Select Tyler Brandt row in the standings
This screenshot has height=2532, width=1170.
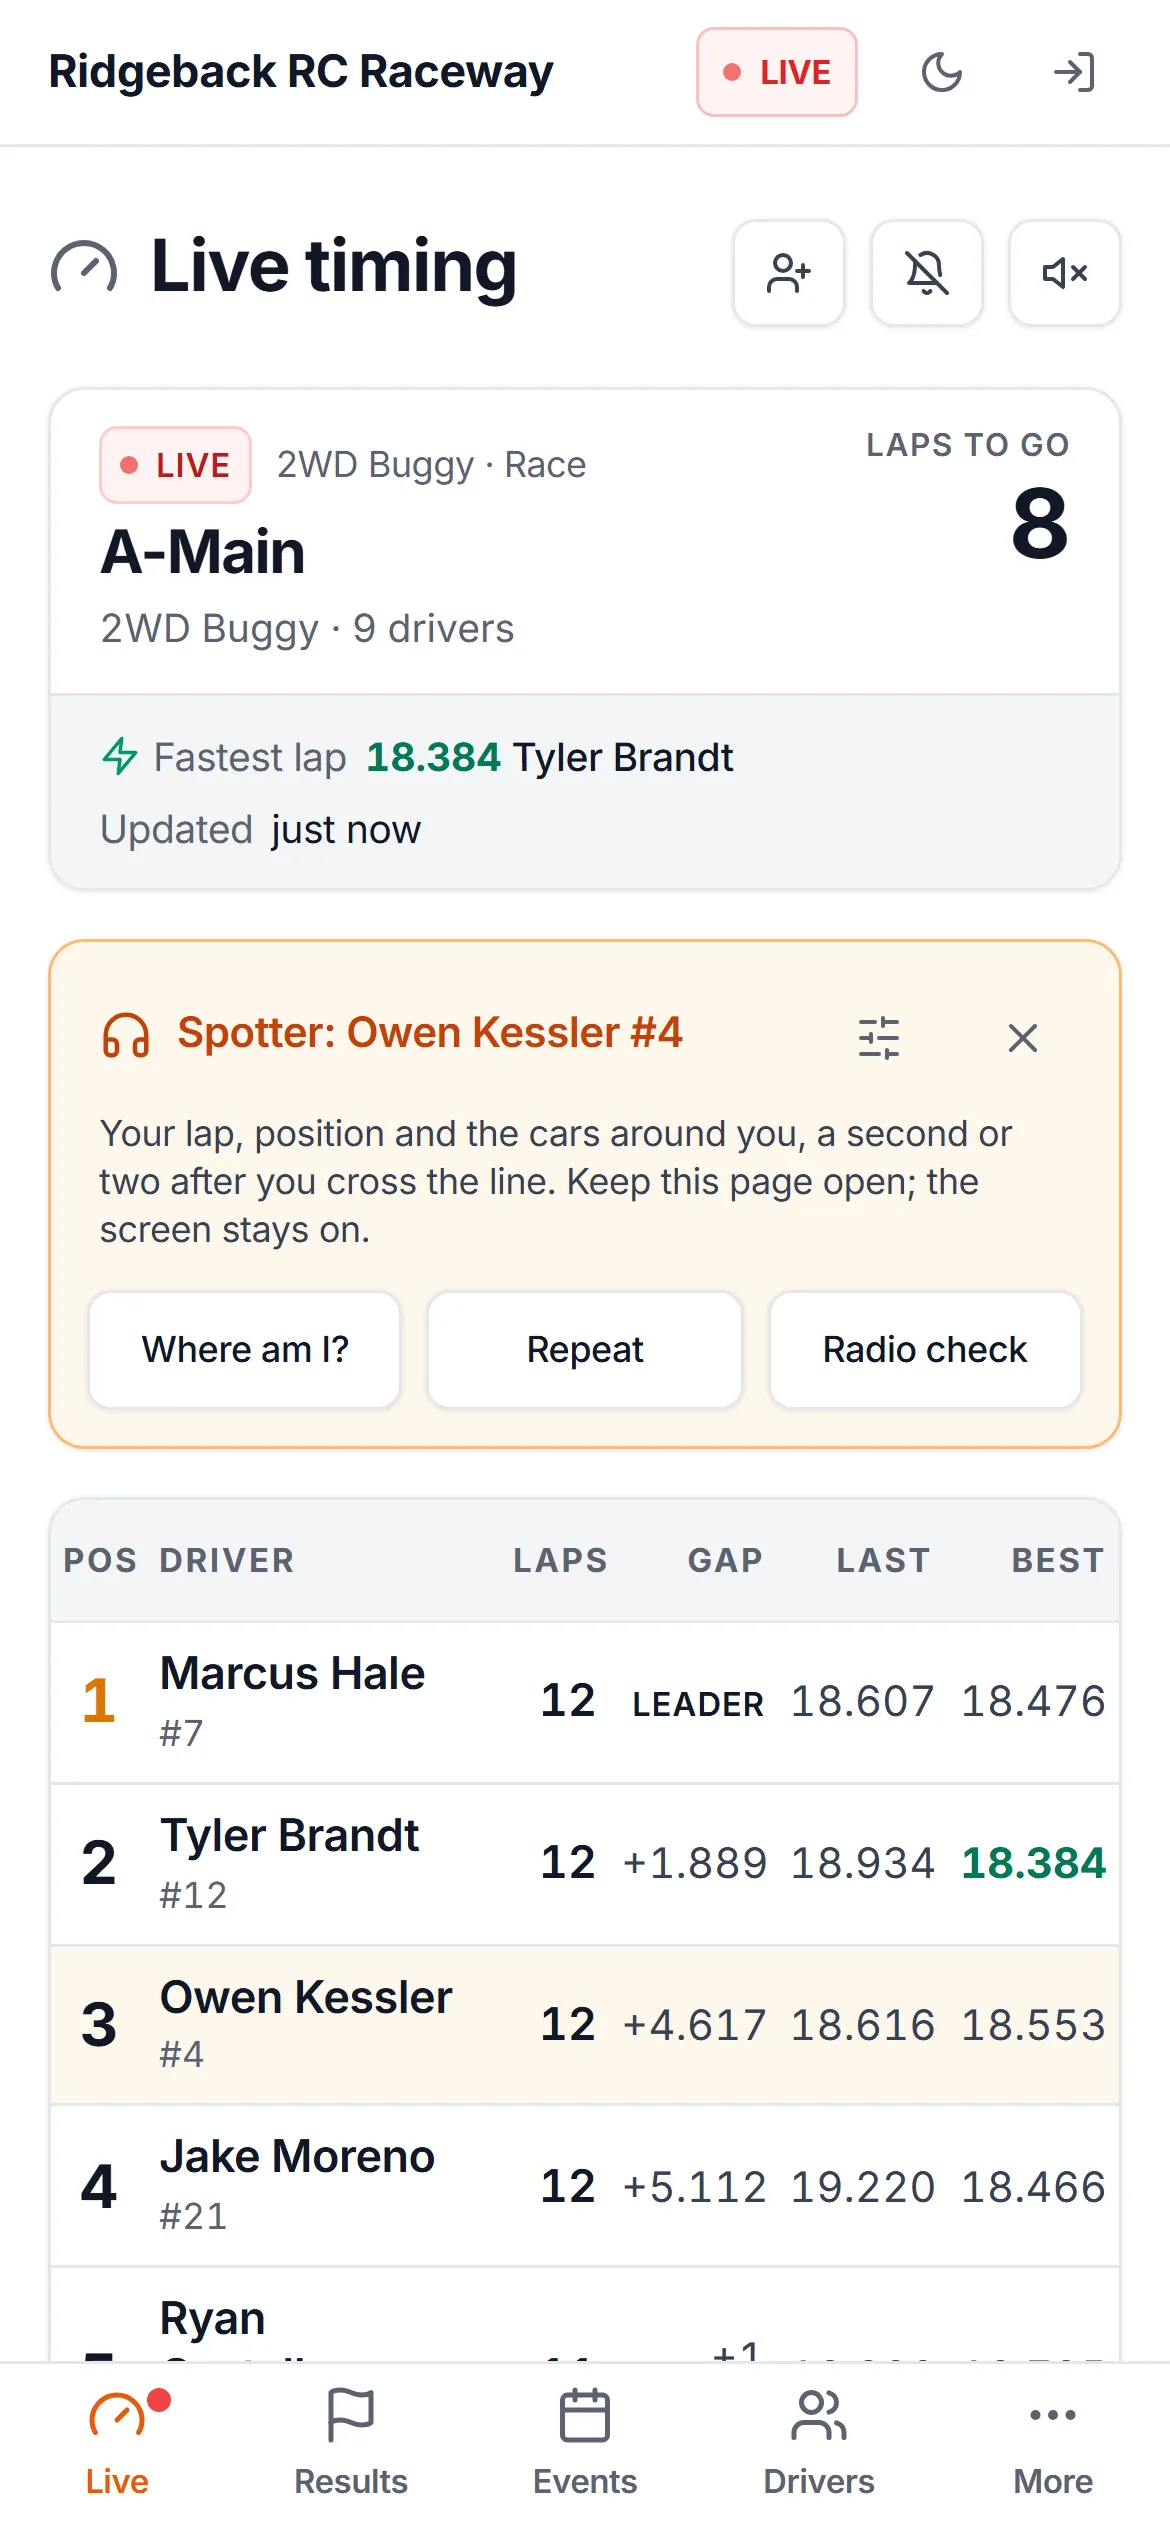[x=585, y=1864]
